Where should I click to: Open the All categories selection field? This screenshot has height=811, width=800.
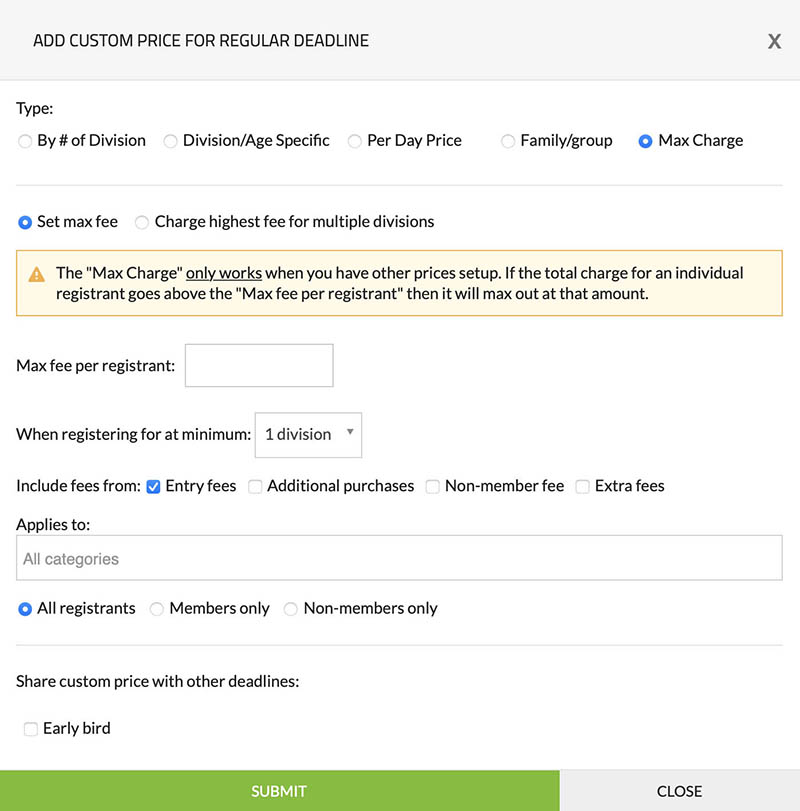pyautogui.click(x=399, y=559)
